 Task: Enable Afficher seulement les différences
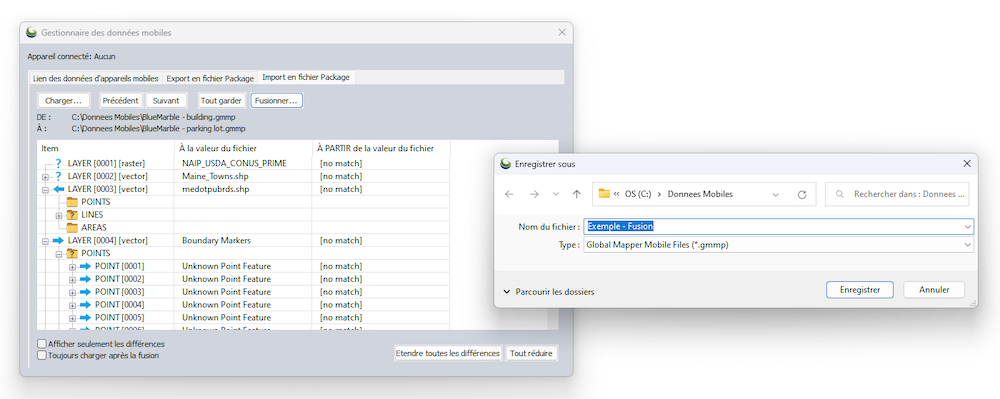click(x=42, y=344)
